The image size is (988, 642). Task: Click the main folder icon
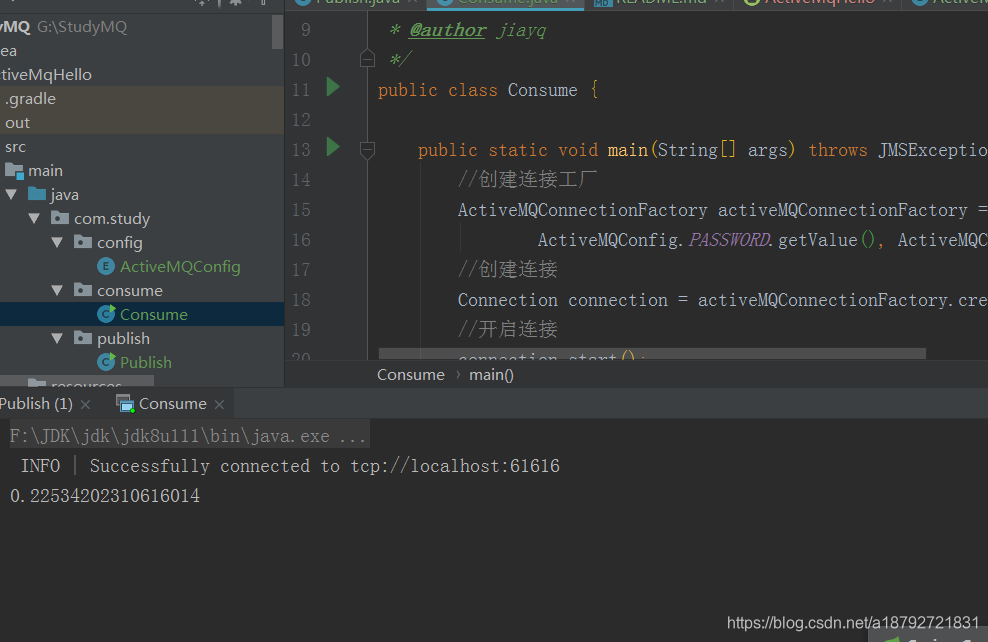coord(14,170)
